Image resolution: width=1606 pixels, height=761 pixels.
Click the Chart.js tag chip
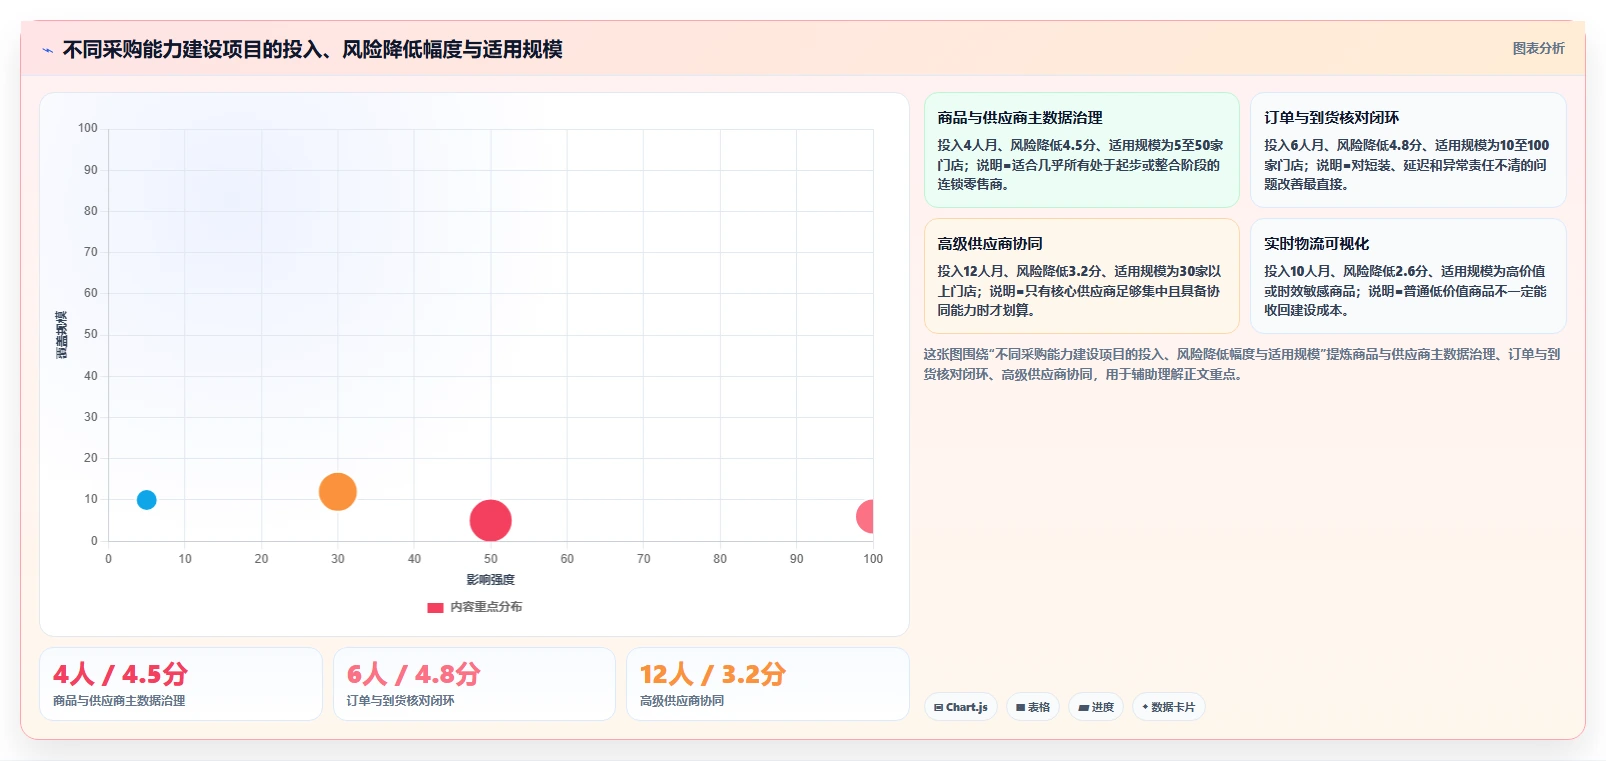coord(960,707)
